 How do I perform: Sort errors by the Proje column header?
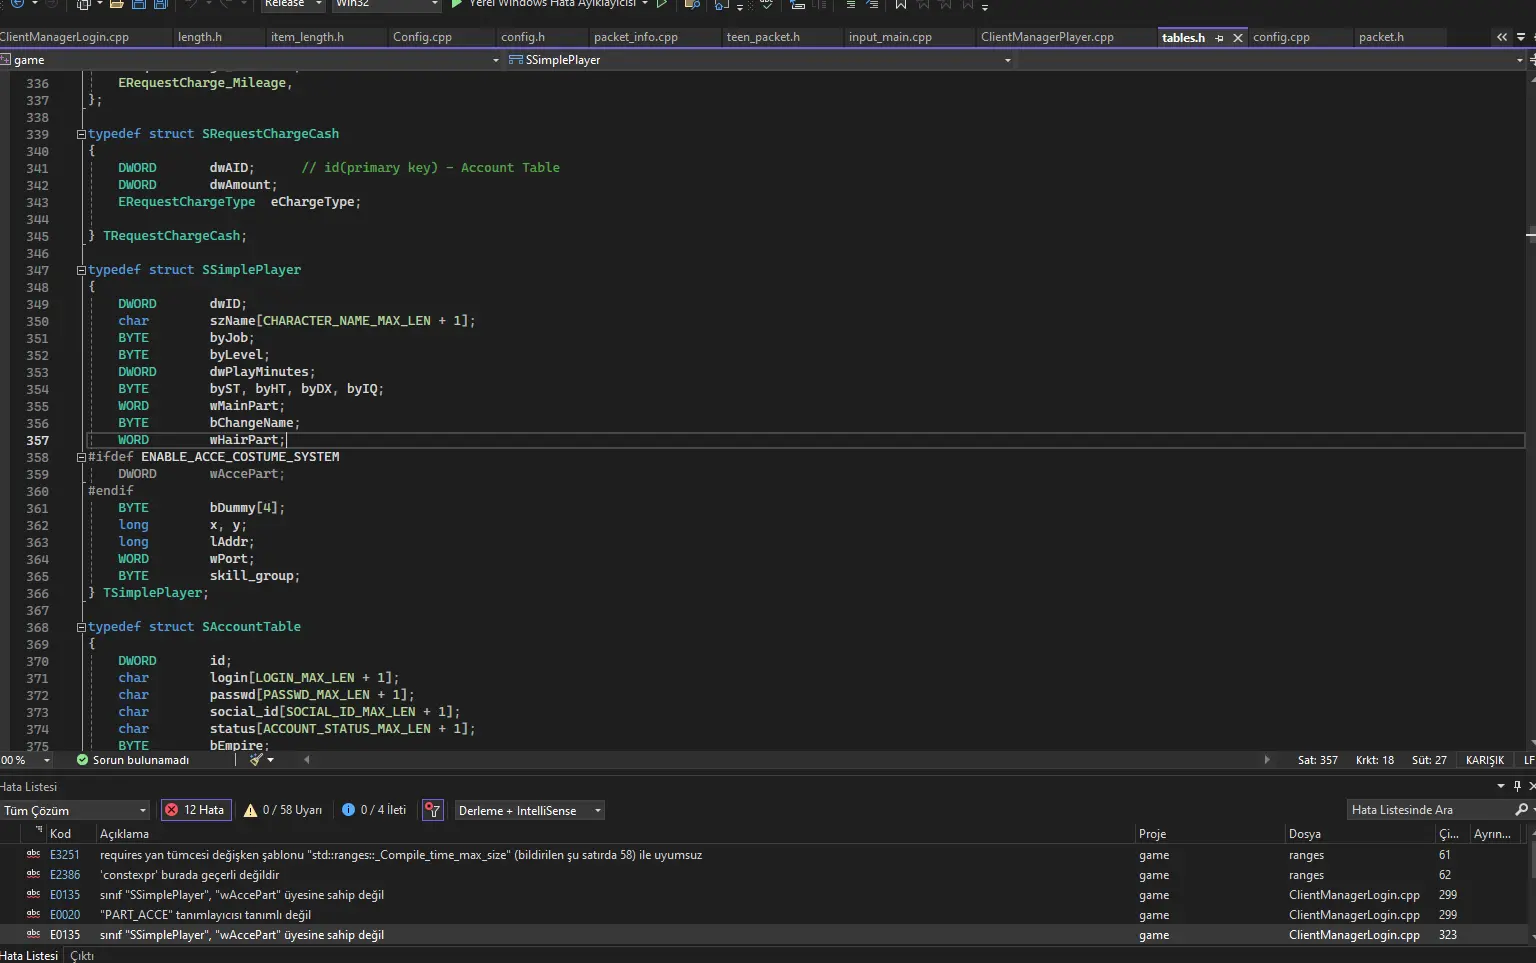(1210, 834)
